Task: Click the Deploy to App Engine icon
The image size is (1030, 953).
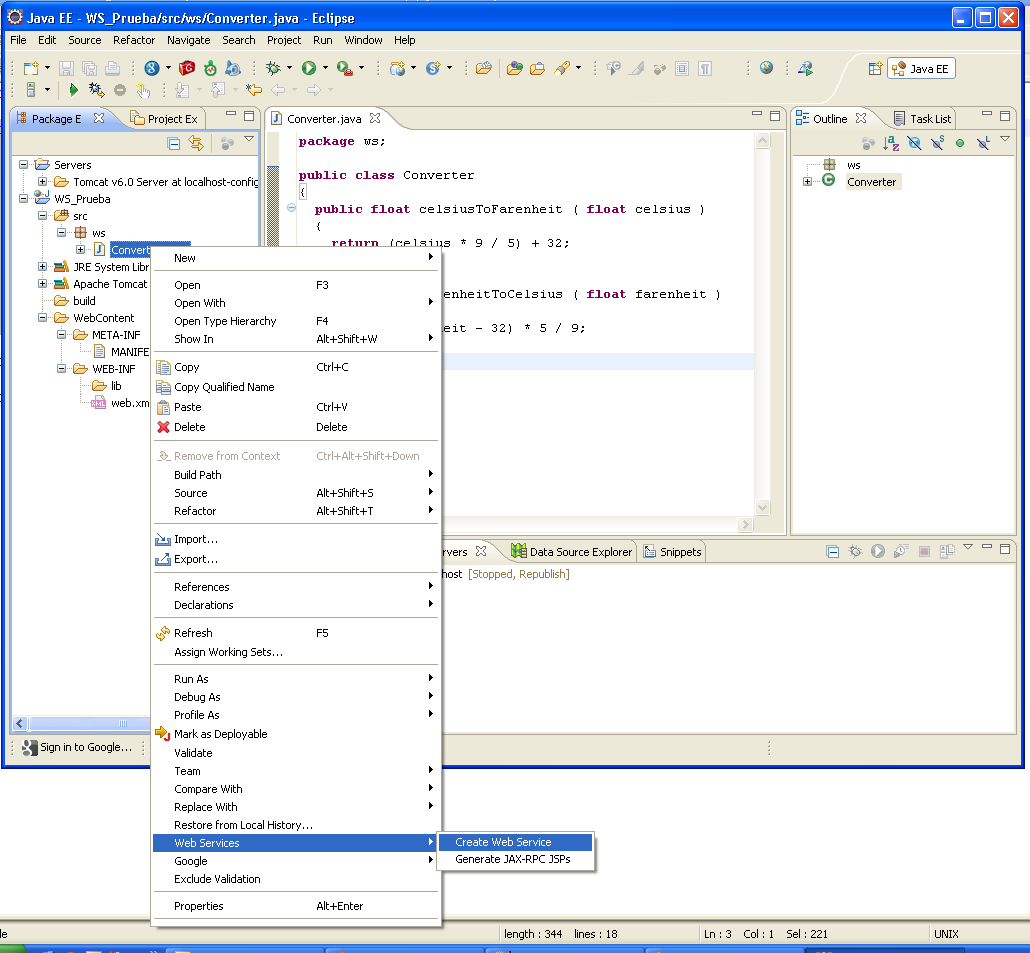Action: (x=233, y=68)
